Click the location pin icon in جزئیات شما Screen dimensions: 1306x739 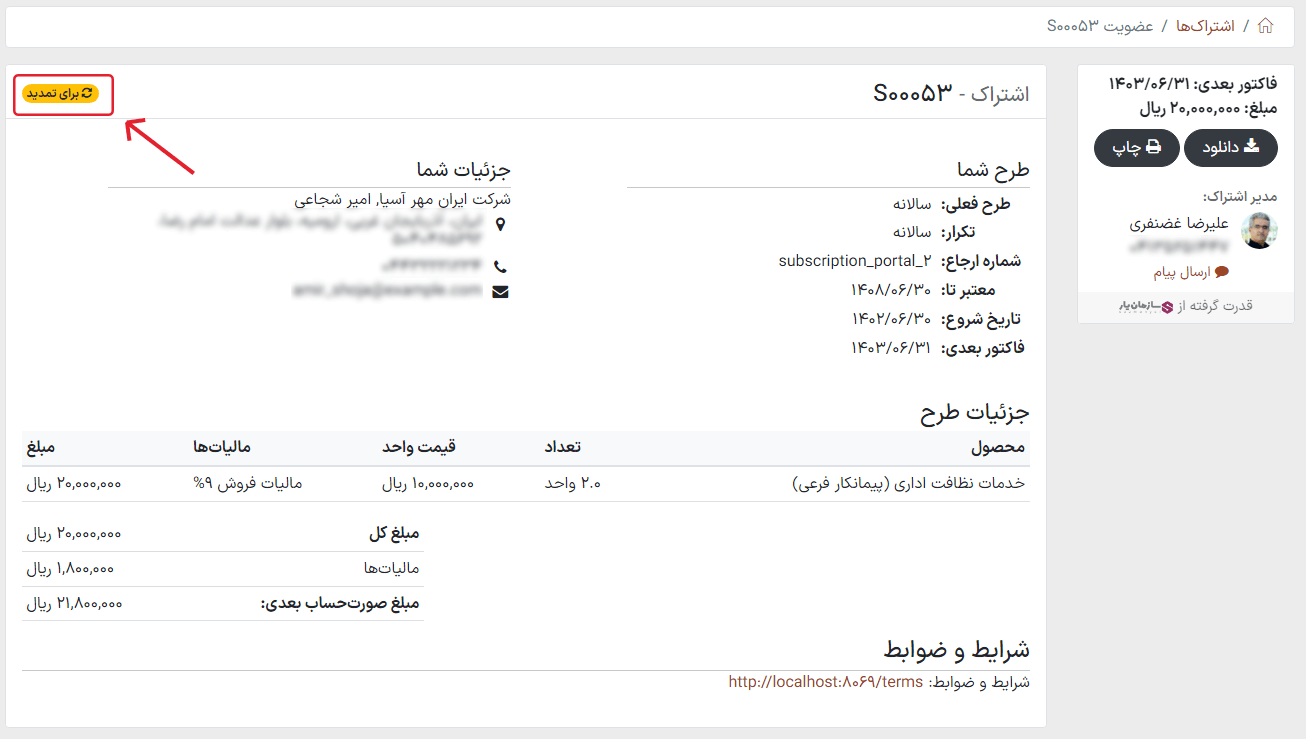click(x=502, y=225)
